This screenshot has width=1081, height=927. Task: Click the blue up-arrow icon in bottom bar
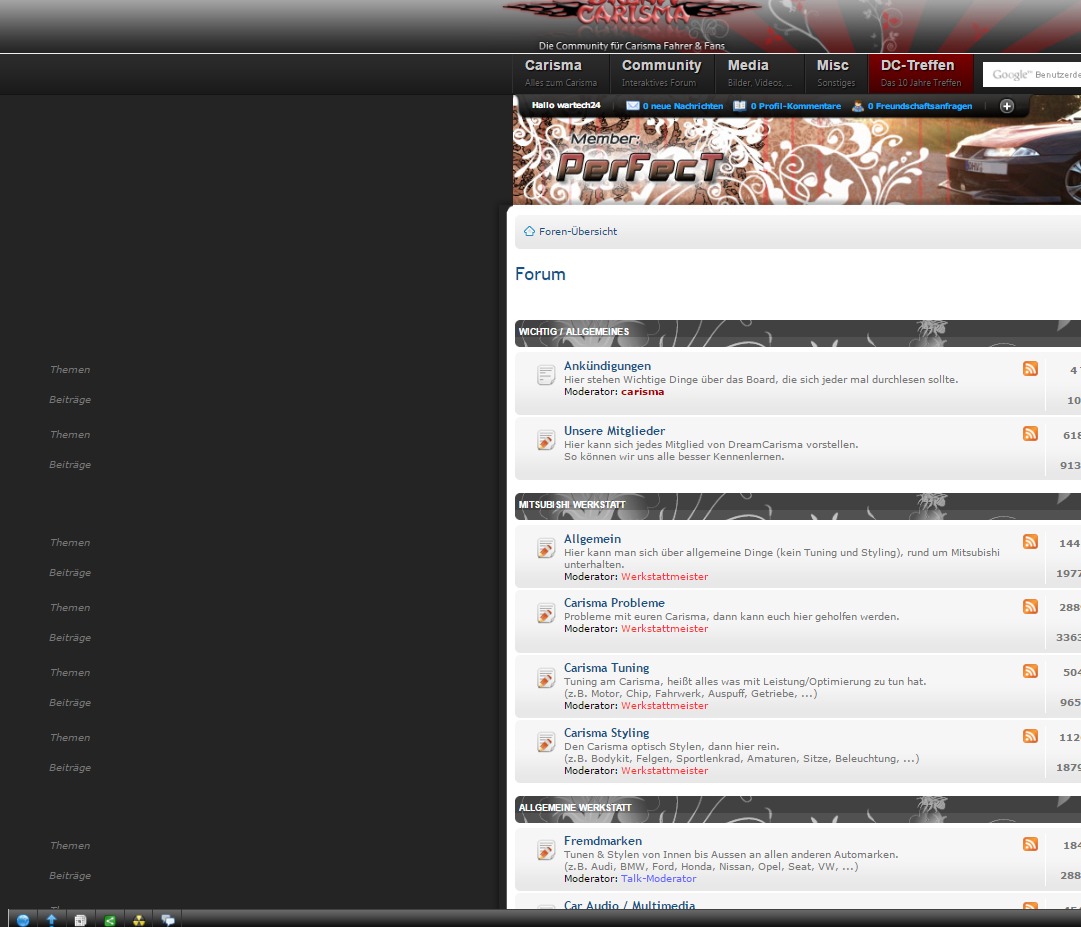[x=51, y=920]
